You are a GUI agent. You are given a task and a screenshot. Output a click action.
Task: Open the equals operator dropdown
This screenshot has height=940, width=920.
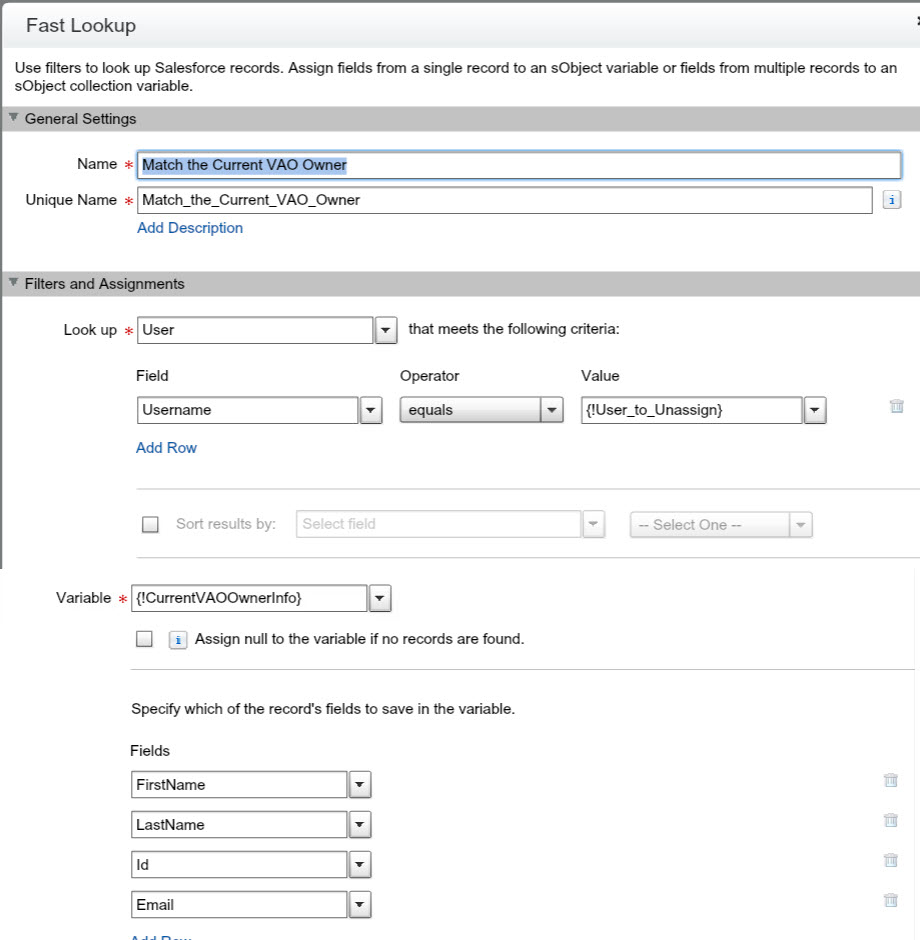[552, 410]
